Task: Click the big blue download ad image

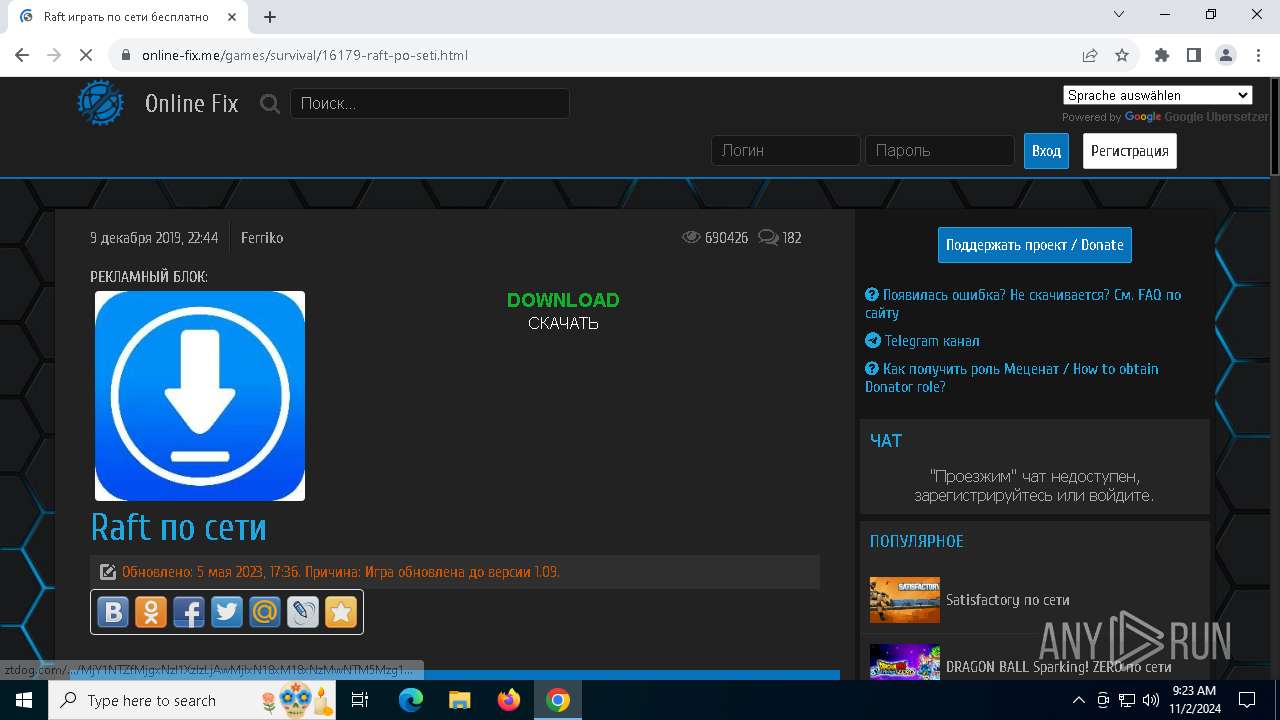Action: [x=200, y=396]
